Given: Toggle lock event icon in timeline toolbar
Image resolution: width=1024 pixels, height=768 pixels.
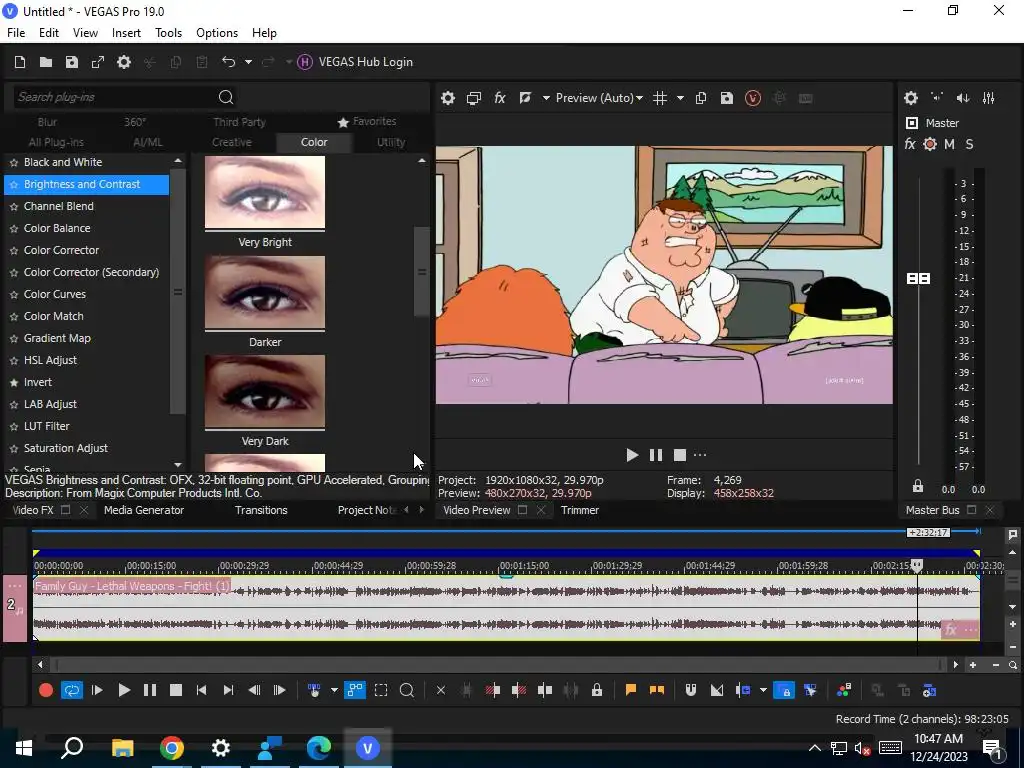Looking at the screenshot, I should coord(597,690).
